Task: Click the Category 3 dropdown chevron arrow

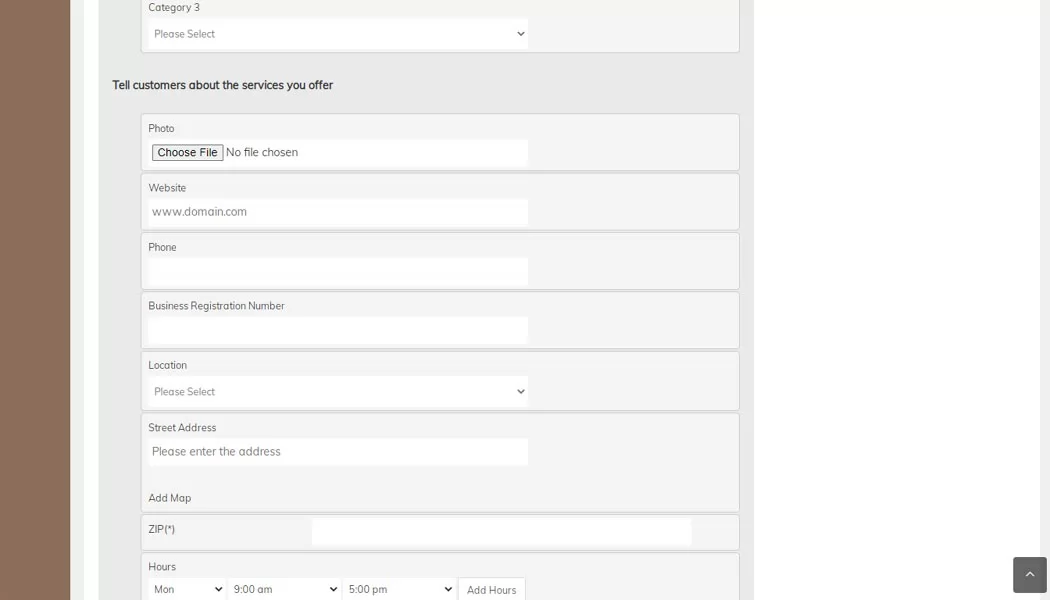Action: (520, 34)
